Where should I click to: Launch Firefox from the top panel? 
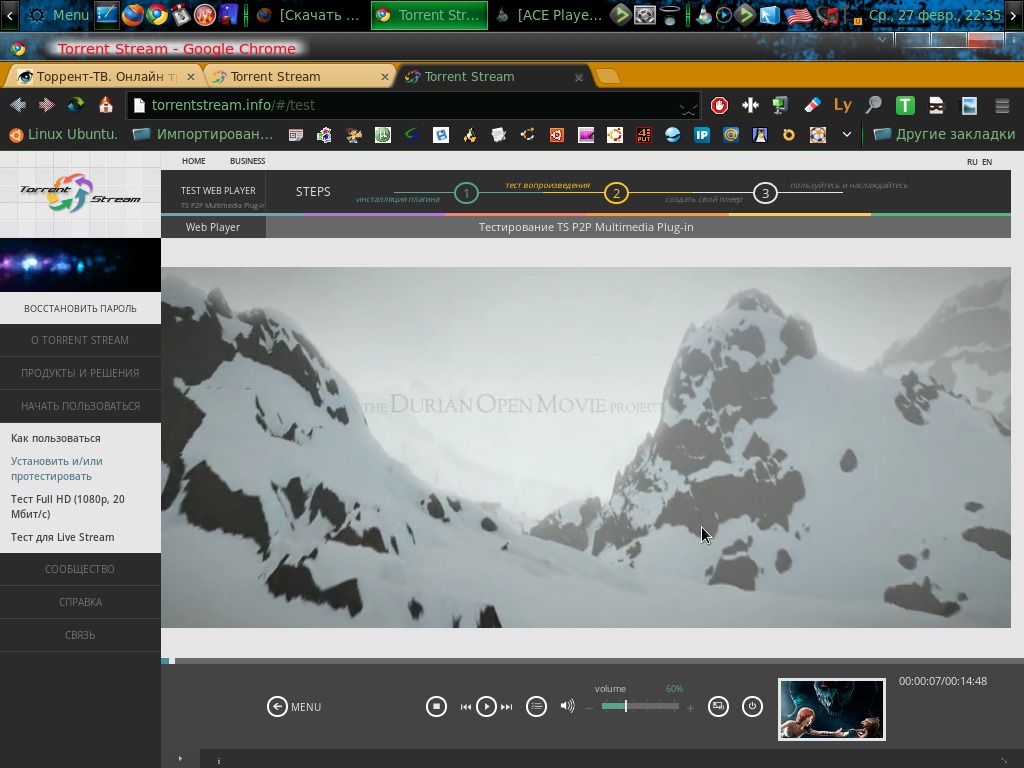[133, 15]
